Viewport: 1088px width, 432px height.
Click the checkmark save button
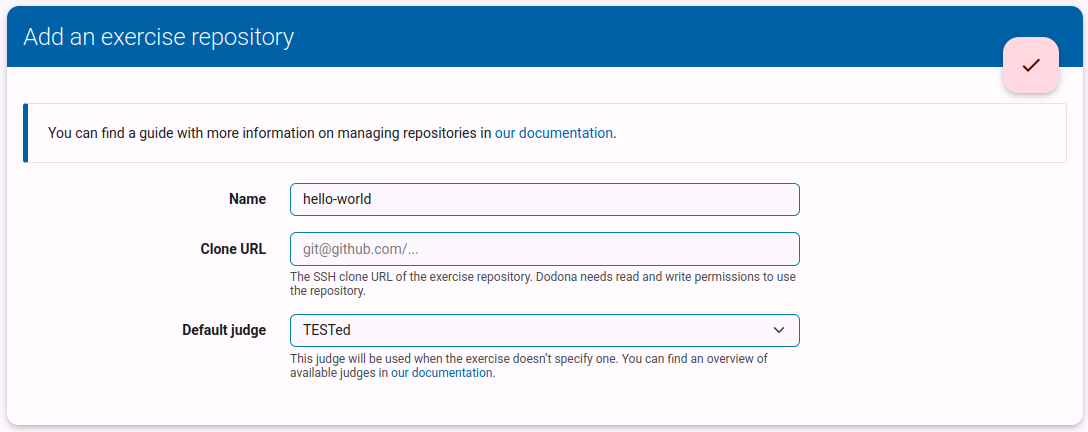[x=1030, y=65]
